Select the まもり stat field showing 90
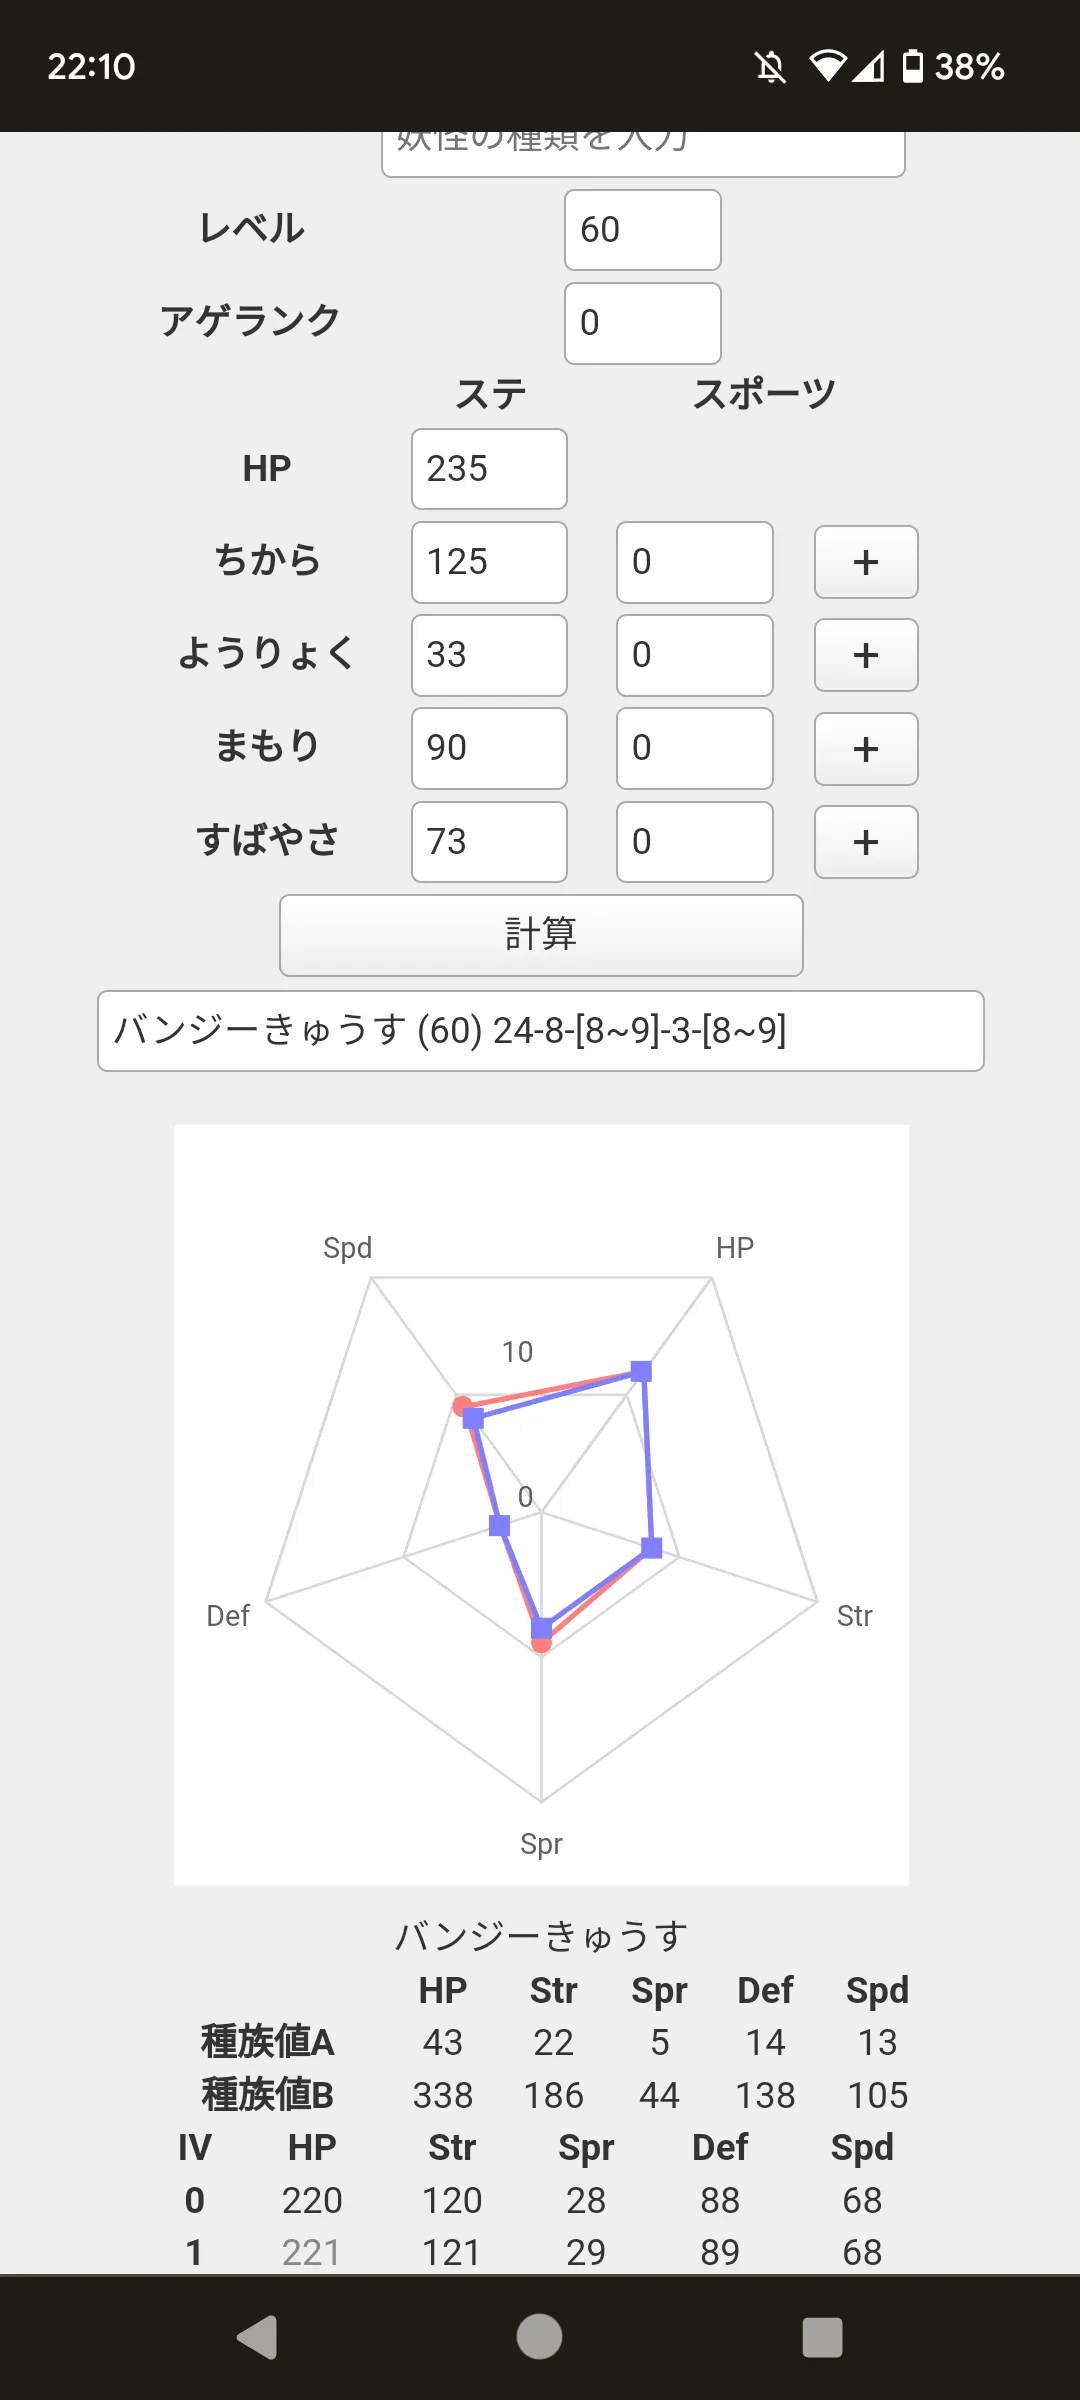 (489, 748)
